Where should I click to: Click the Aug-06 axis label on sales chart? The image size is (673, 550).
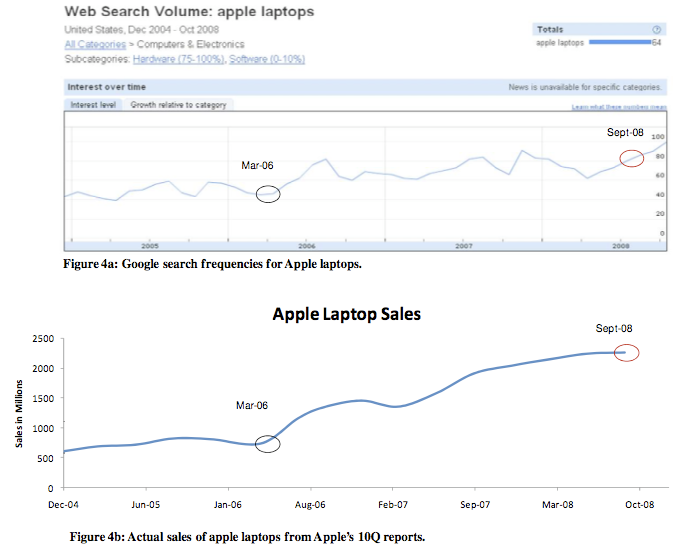[x=310, y=504]
